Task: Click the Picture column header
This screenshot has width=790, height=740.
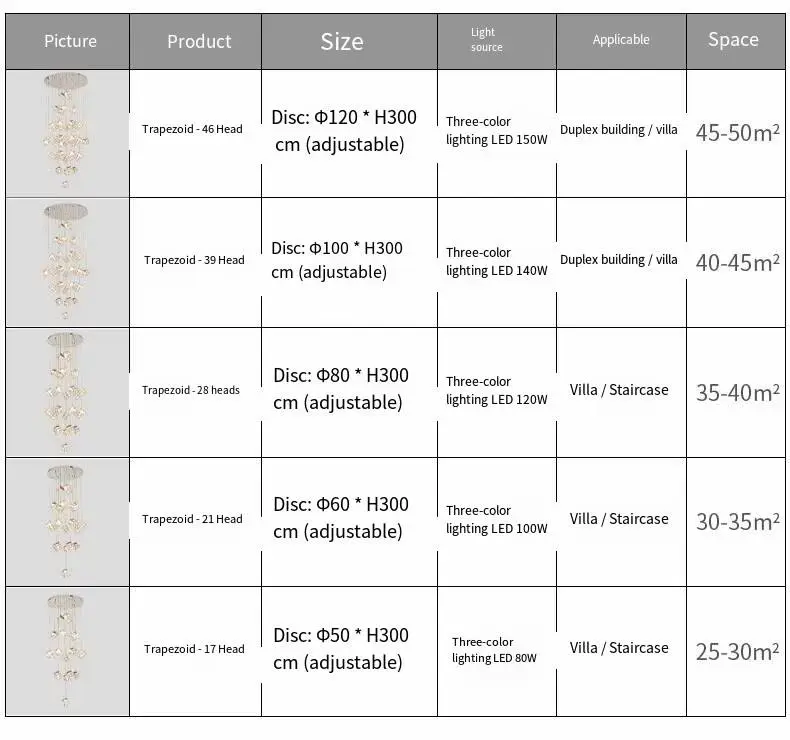Action: click(68, 41)
